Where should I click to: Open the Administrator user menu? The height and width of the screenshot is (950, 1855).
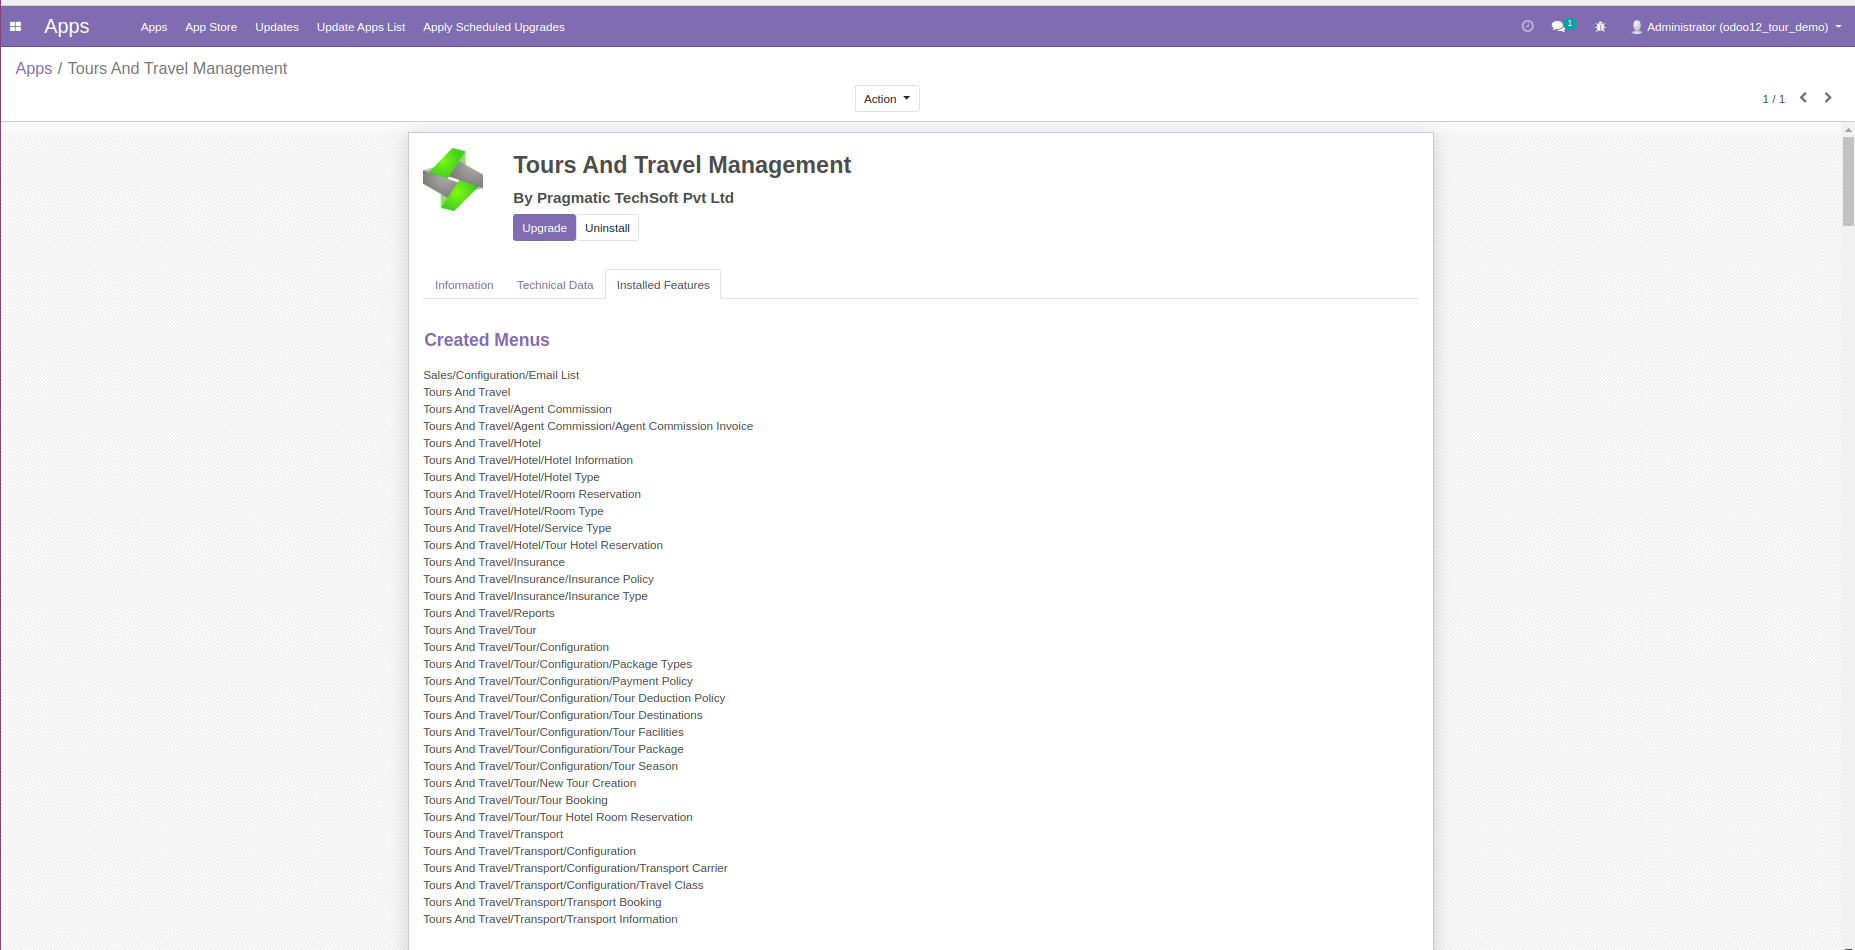[1737, 27]
